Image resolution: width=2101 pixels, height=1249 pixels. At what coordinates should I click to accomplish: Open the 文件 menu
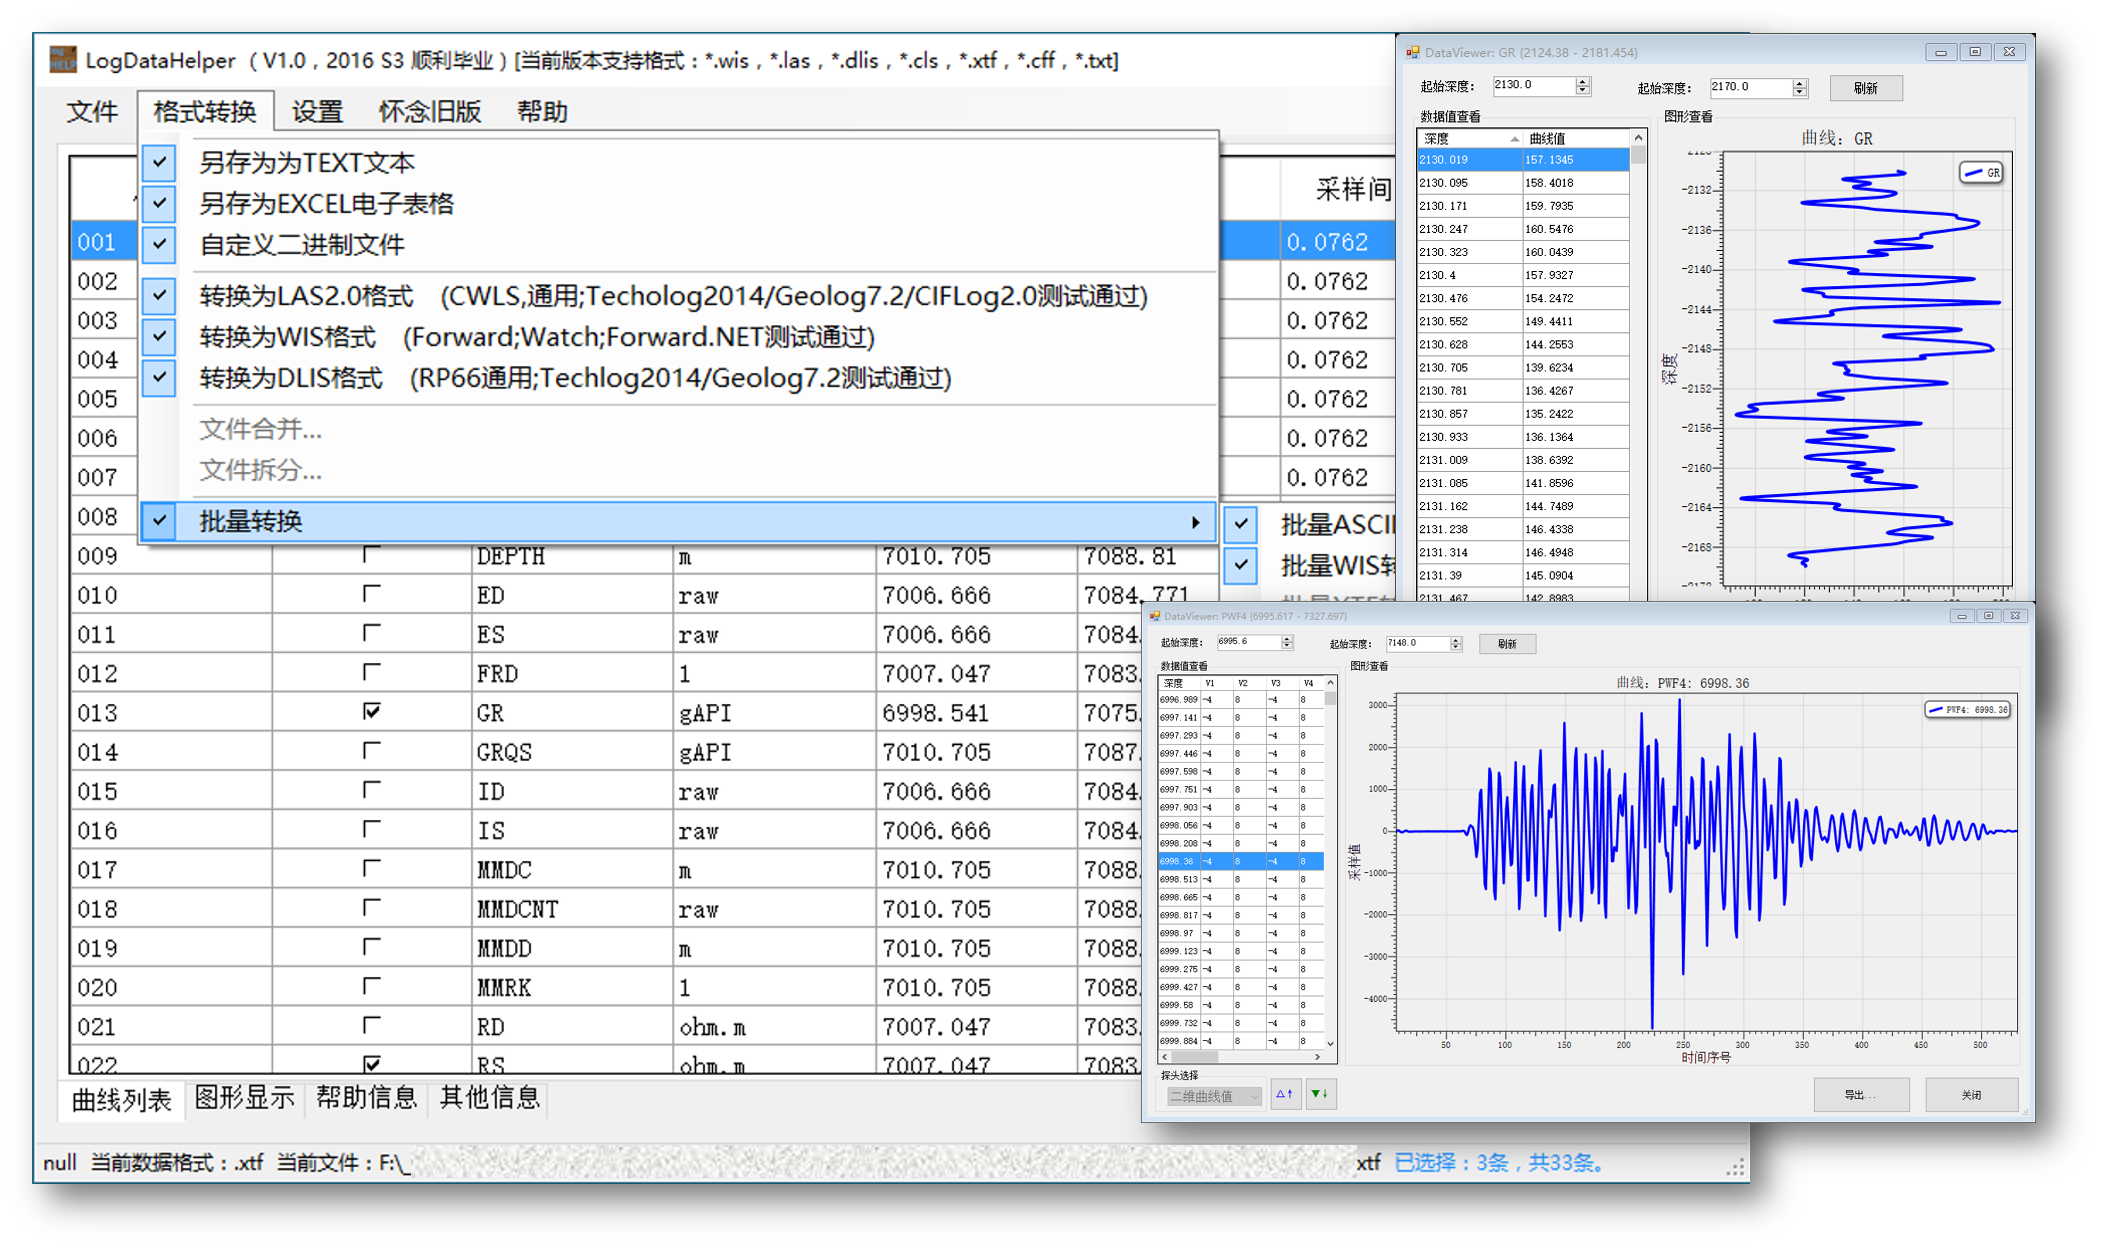click(x=92, y=111)
